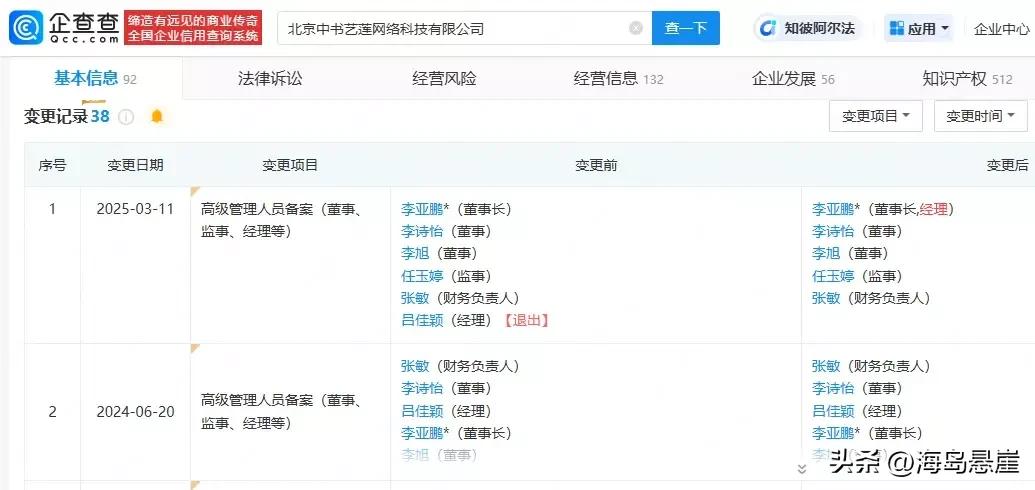1035x490 pixels.
Task: Switch to 经营风险 tab
Action: pos(444,79)
